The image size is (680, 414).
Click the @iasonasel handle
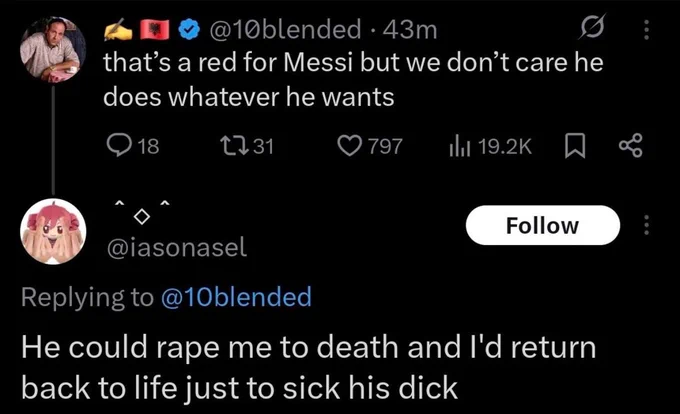(x=177, y=248)
